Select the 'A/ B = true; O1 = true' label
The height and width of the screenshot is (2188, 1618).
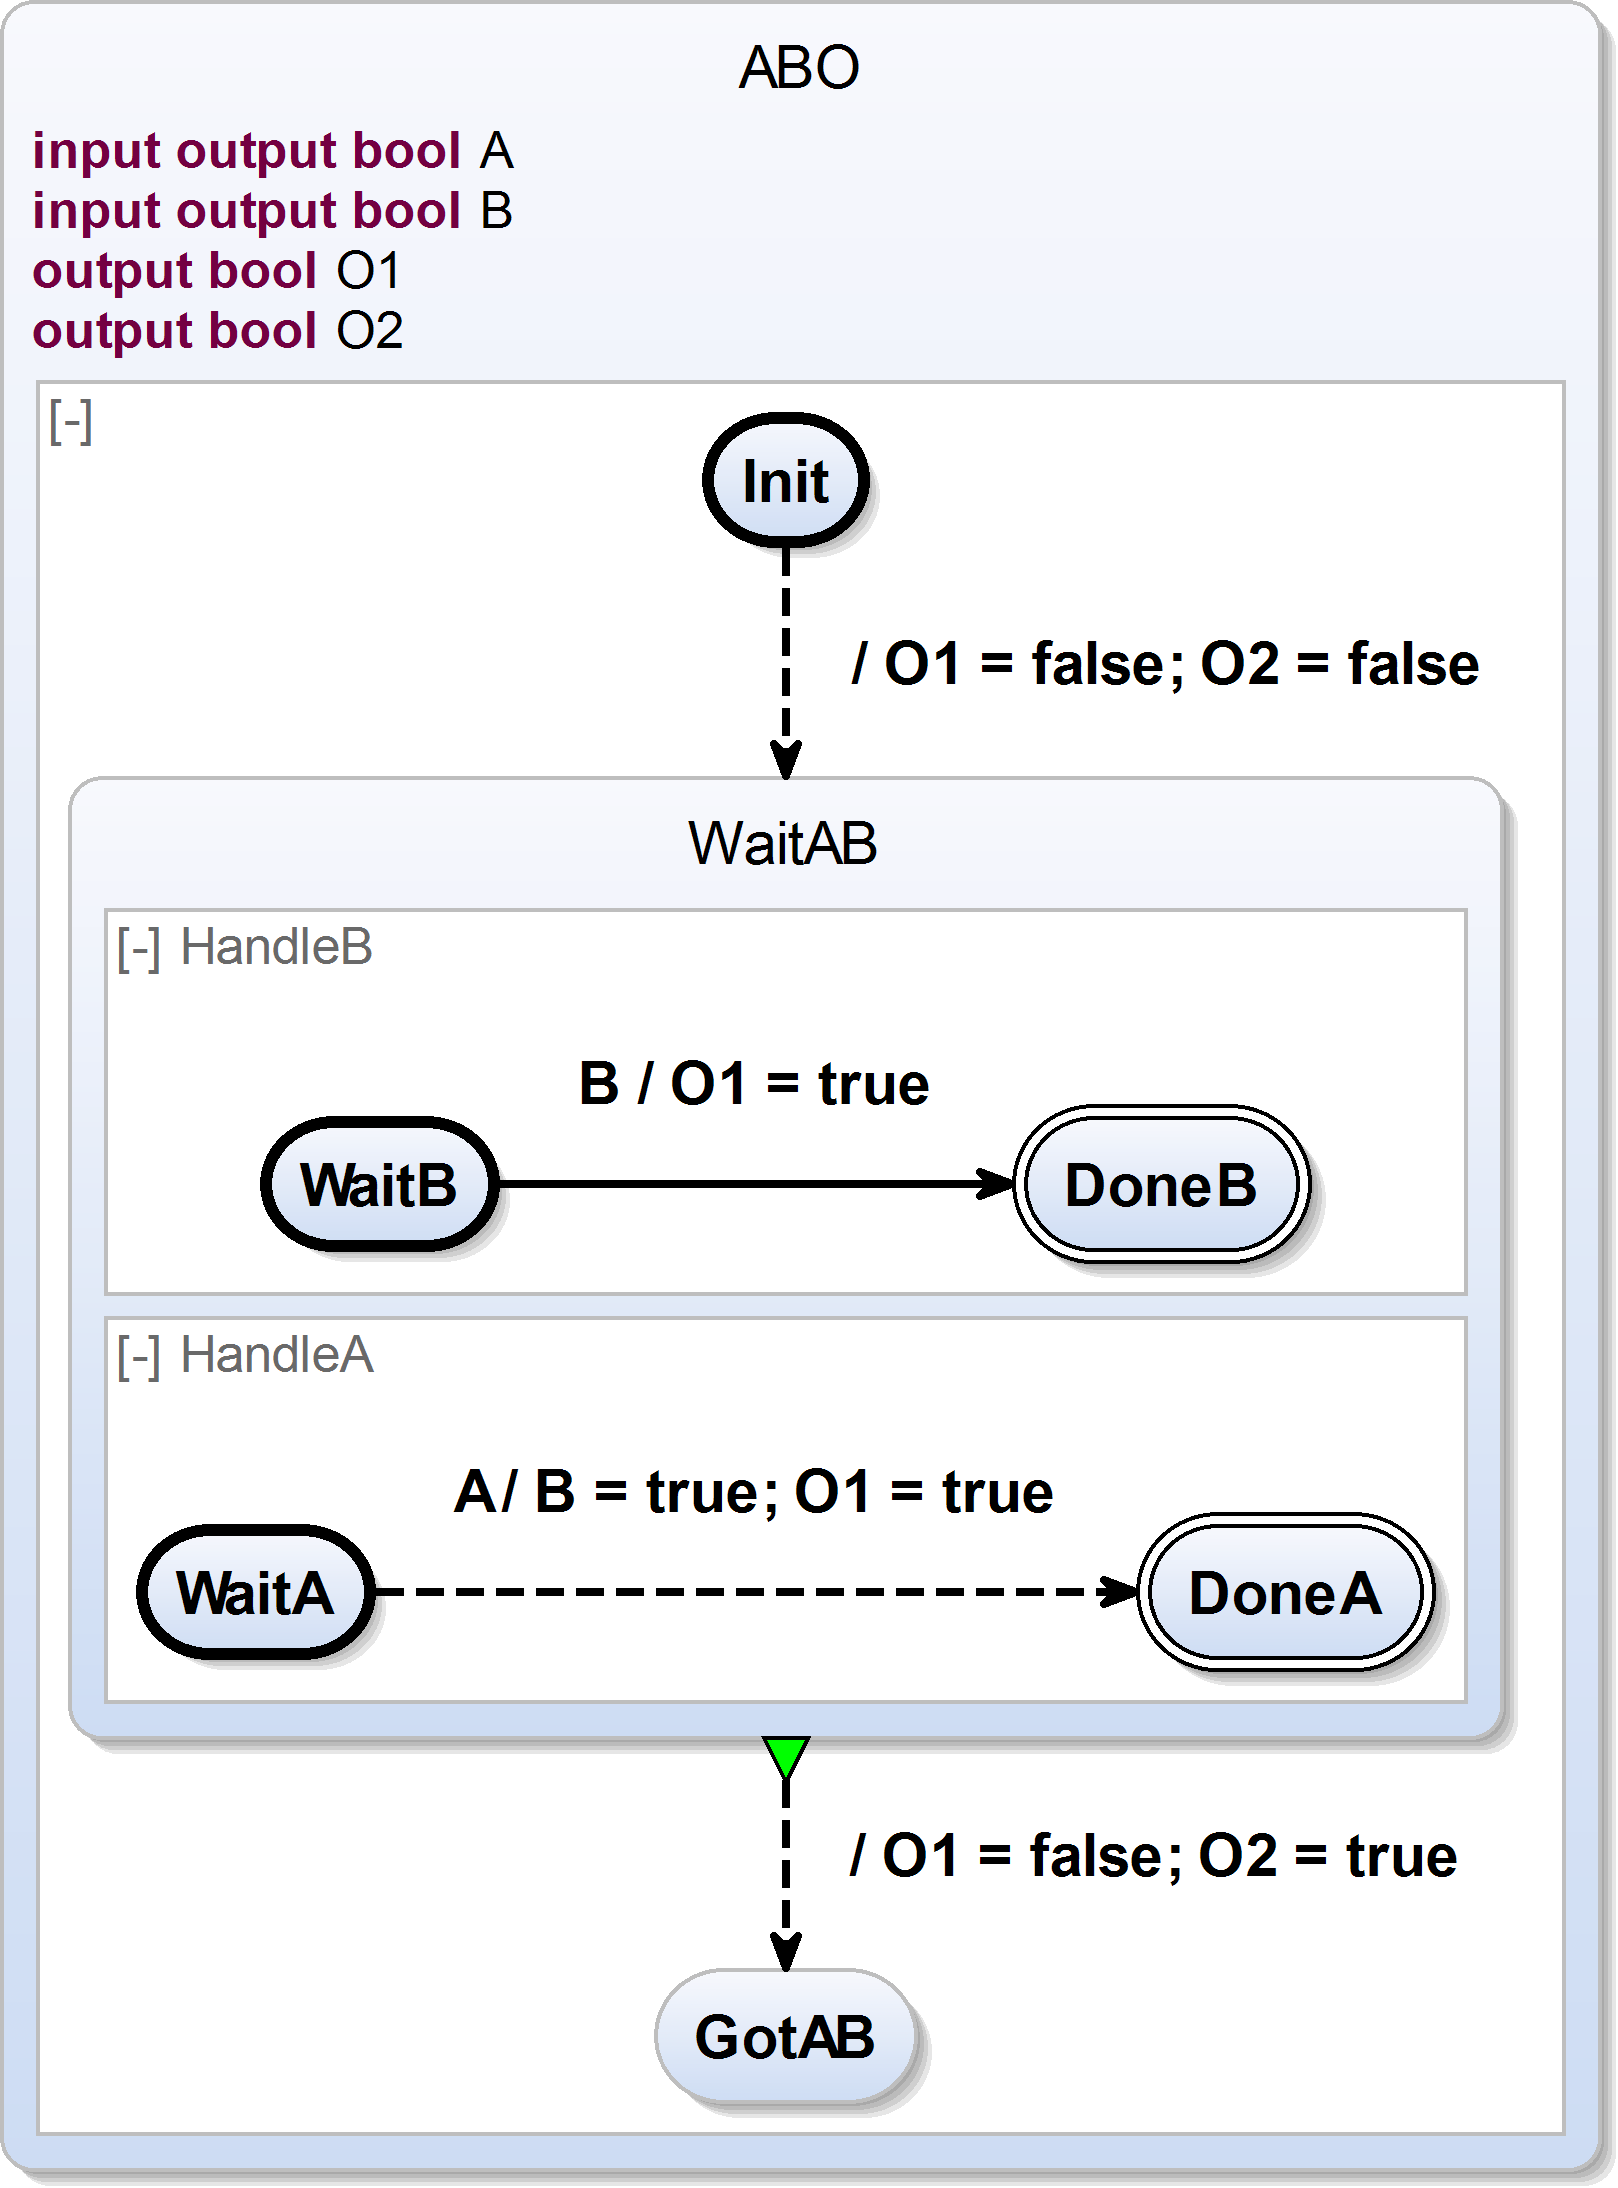tap(753, 1491)
